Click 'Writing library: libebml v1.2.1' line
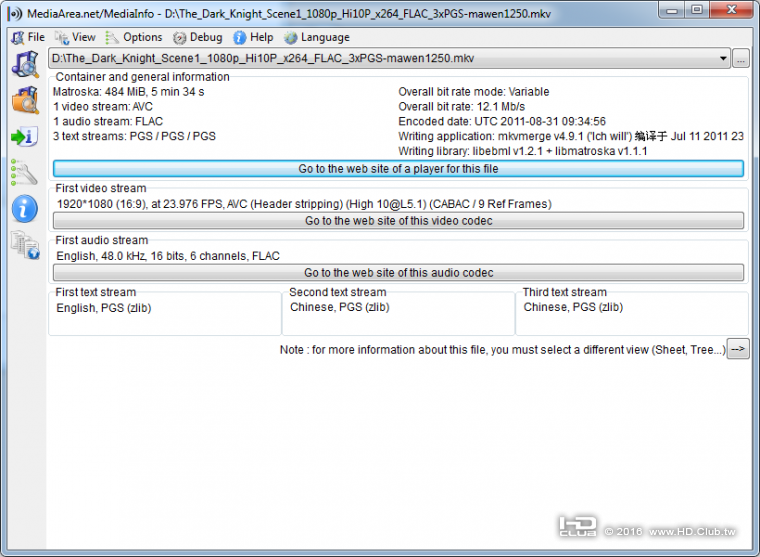This screenshot has height=557, width=760. (x=522, y=151)
